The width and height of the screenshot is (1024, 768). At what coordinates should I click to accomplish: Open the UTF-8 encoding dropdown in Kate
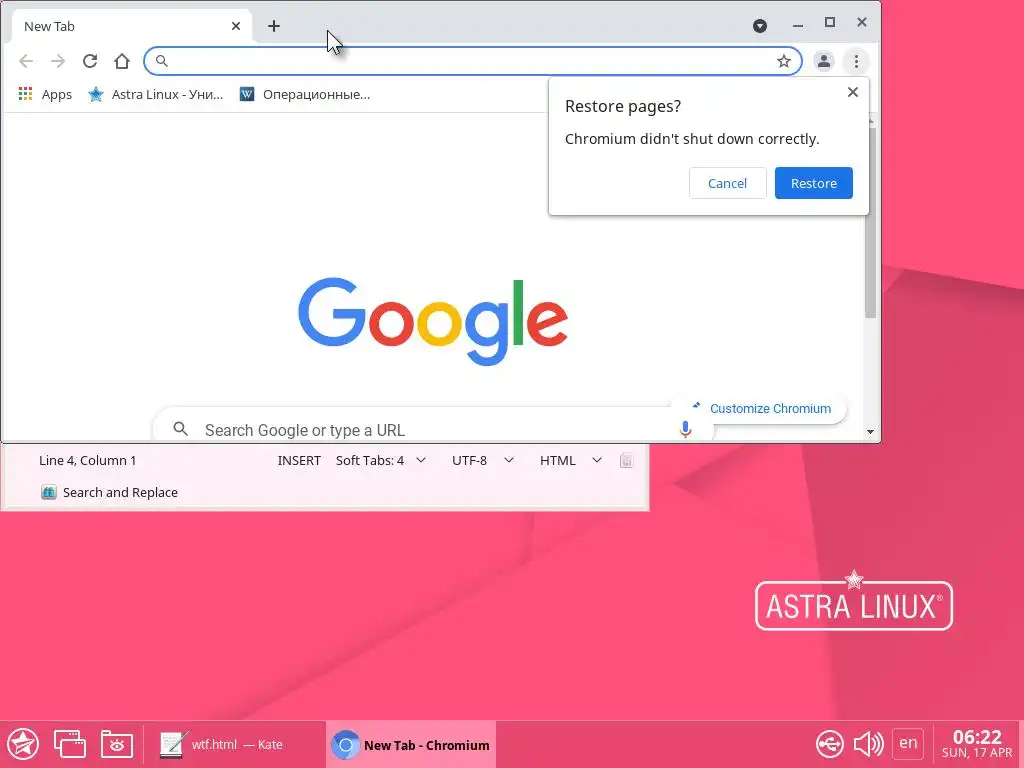coord(483,460)
